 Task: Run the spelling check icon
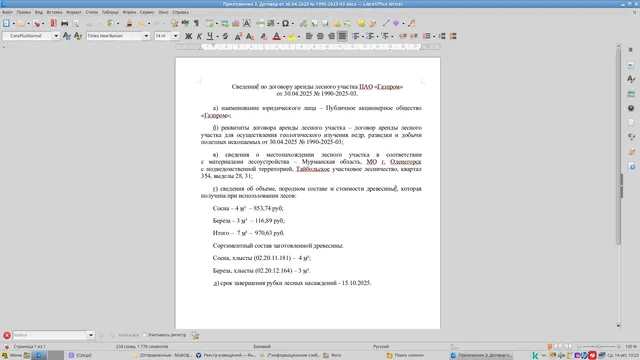click(185, 24)
